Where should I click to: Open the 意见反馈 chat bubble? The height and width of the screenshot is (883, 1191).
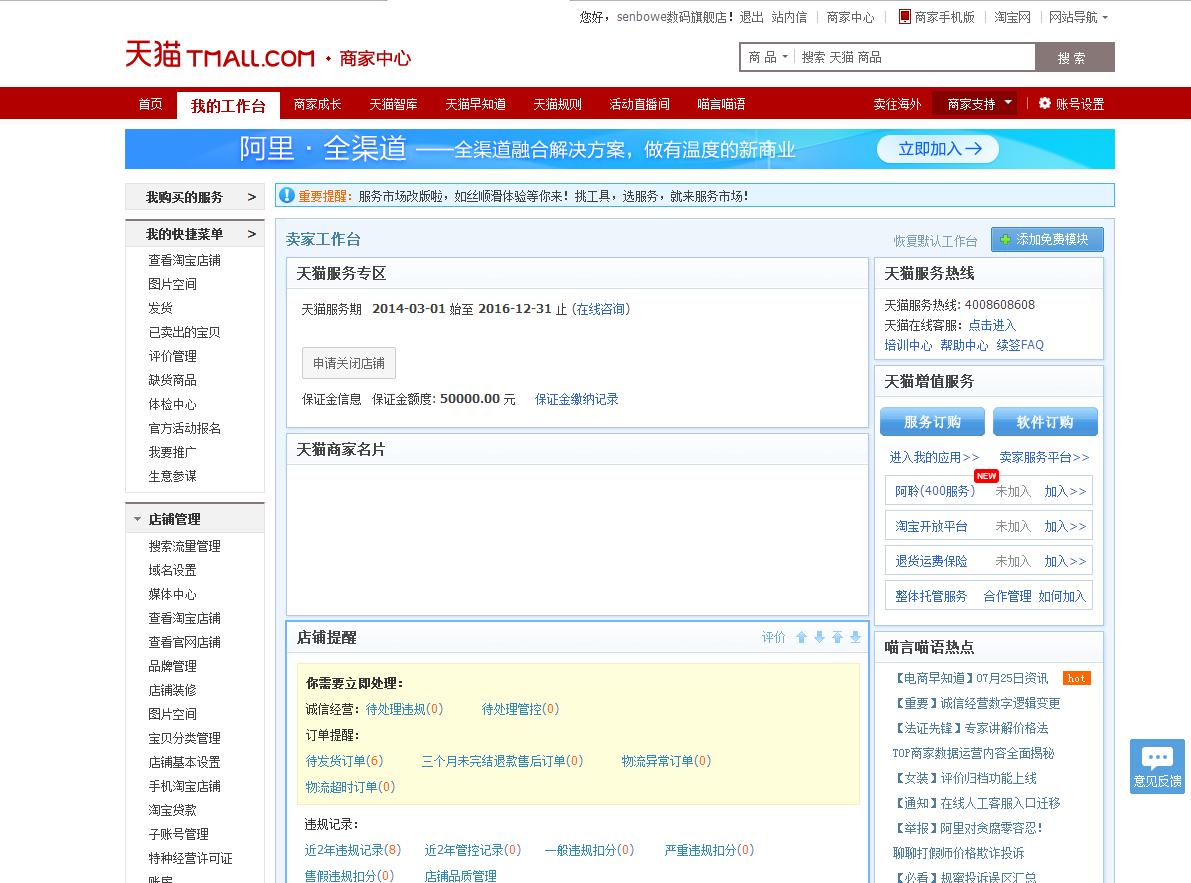click(x=1157, y=766)
